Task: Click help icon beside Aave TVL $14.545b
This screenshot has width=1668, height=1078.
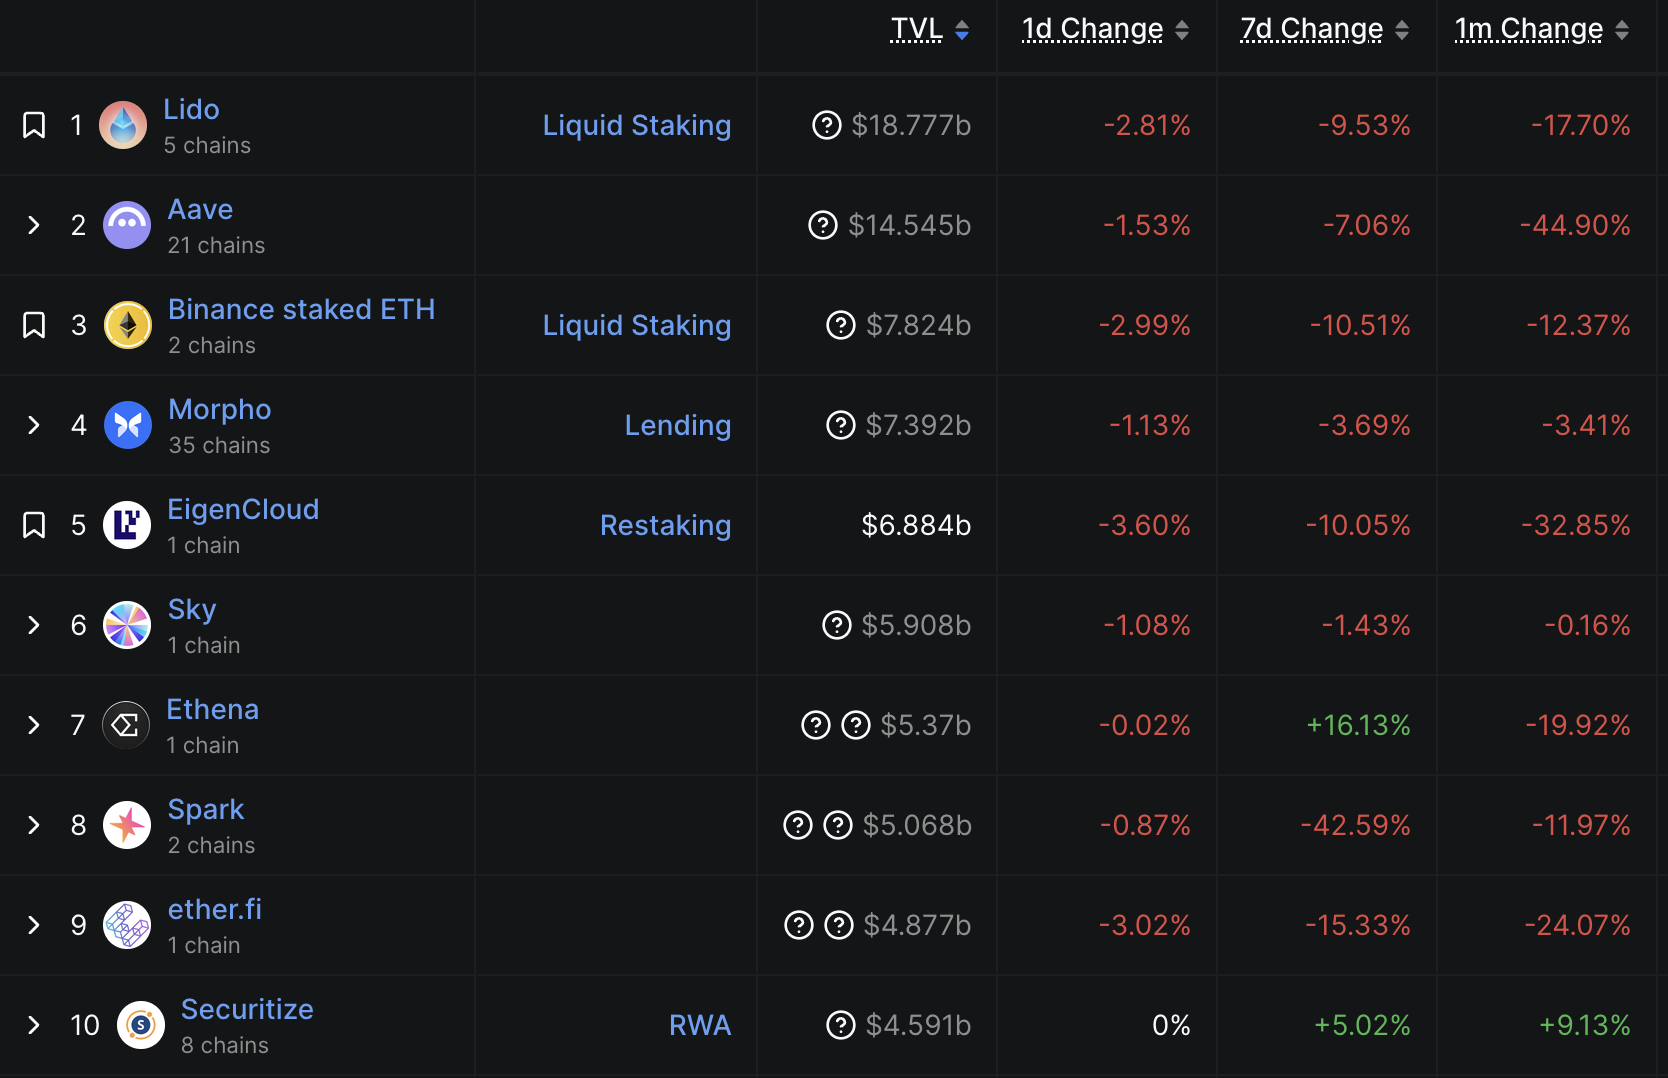Action: tap(823, 225)
